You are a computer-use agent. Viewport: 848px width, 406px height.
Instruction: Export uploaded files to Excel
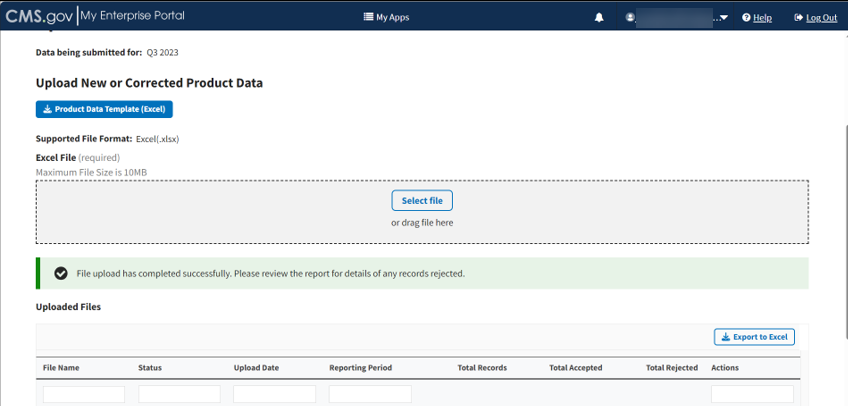tap(755, 337)
